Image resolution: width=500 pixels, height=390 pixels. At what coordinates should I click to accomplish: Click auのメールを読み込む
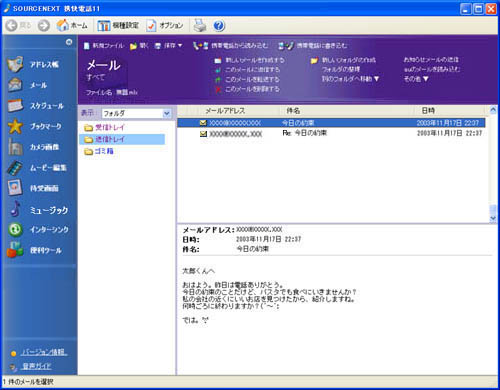pos(432,69)
